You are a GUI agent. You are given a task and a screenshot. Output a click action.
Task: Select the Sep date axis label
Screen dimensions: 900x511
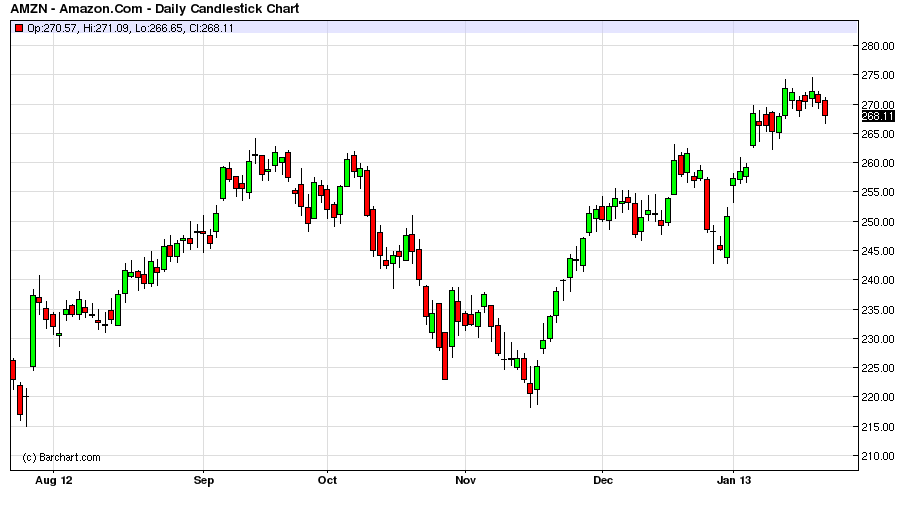pyautogui.click(x=203, y=480)
